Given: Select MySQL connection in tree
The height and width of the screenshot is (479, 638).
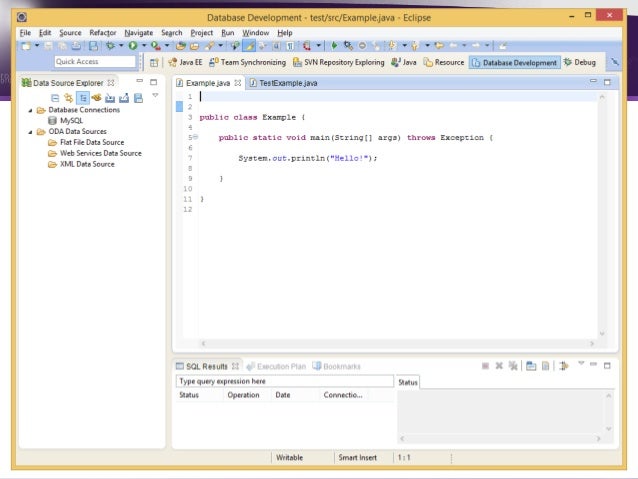Looking at the screenshot, I should point(72,120).
